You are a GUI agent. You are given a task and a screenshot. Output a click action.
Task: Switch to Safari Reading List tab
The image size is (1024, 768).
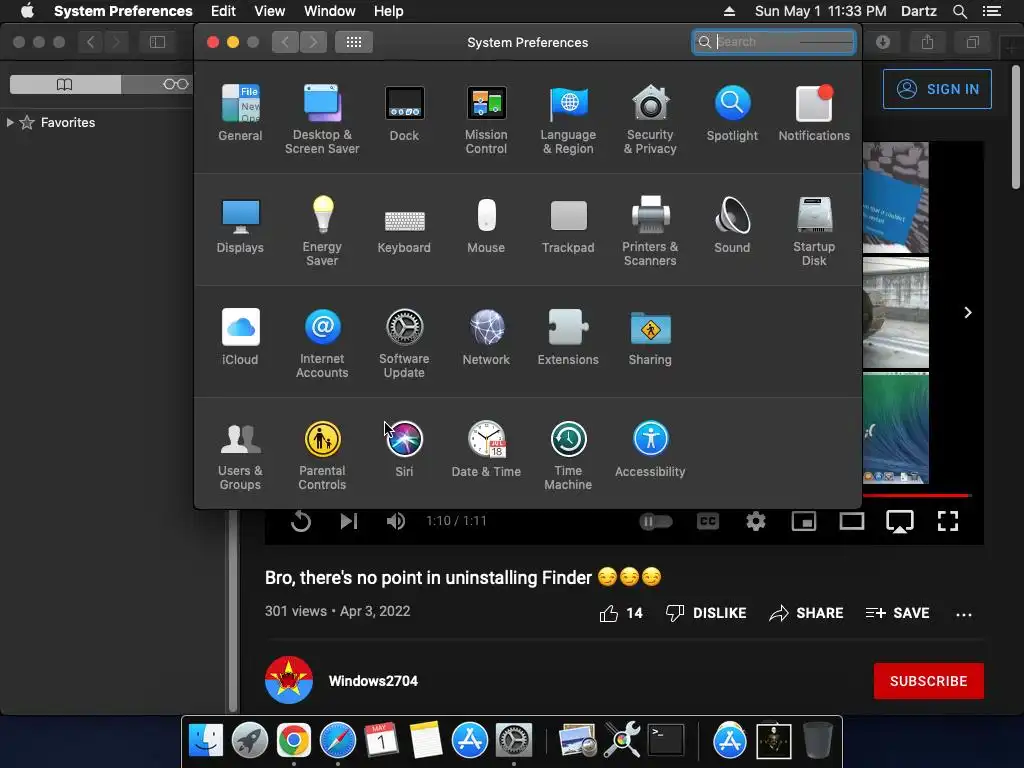(x=175, y=84)
